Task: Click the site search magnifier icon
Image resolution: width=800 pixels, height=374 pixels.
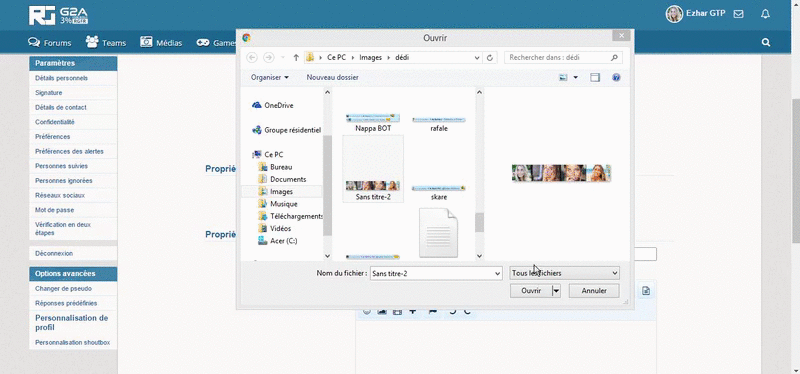Action: [766, 42]
